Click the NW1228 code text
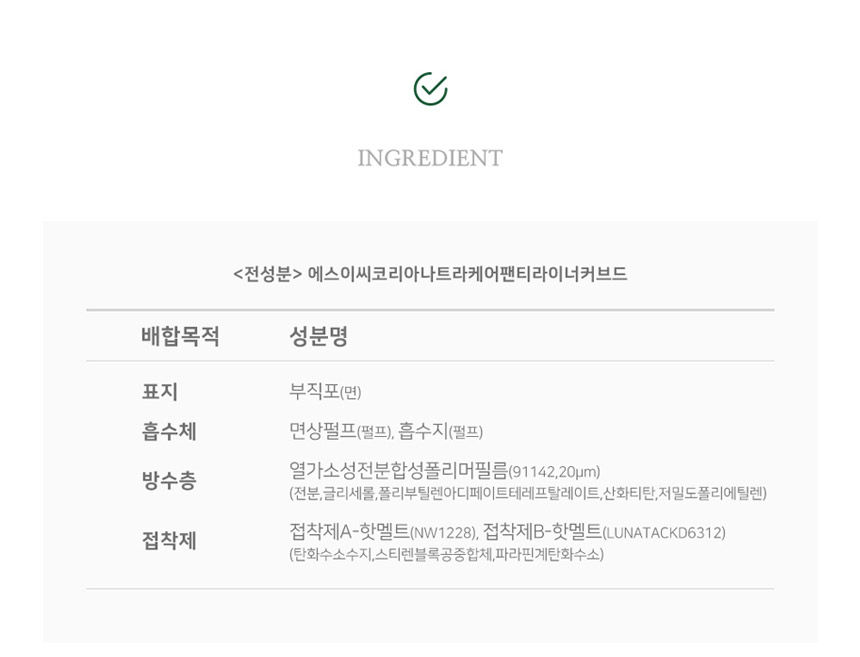 click(x=442, y=533)
